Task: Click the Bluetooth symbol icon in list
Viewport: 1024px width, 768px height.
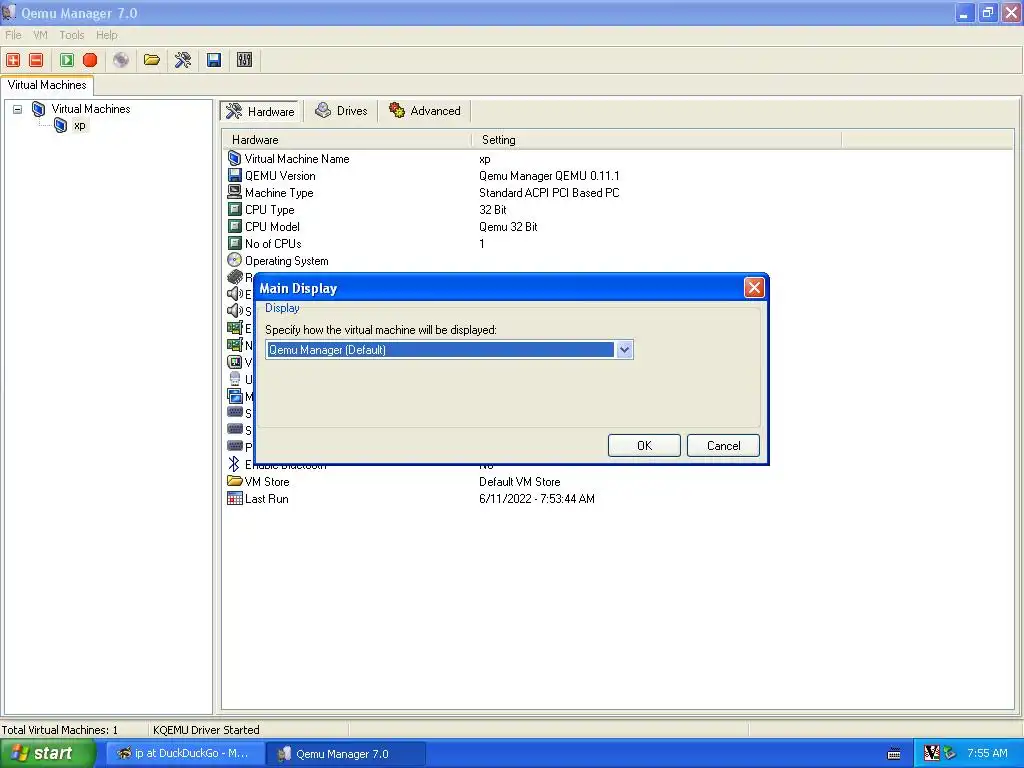Action: (x=234, y=464)
